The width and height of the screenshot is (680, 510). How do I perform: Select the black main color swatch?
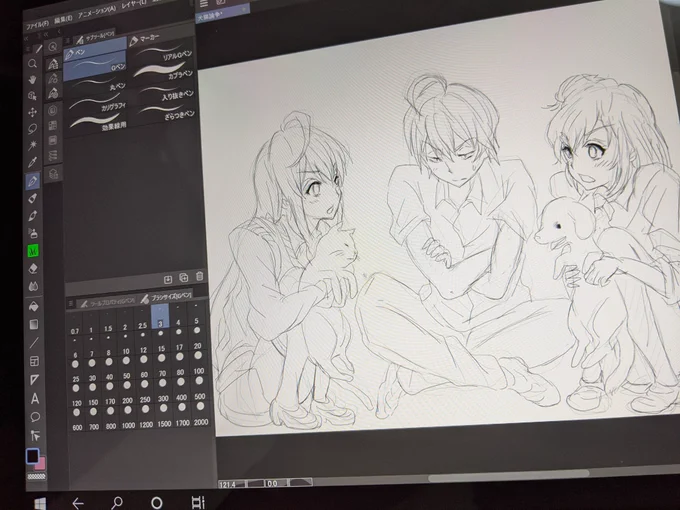pos(33,457)
